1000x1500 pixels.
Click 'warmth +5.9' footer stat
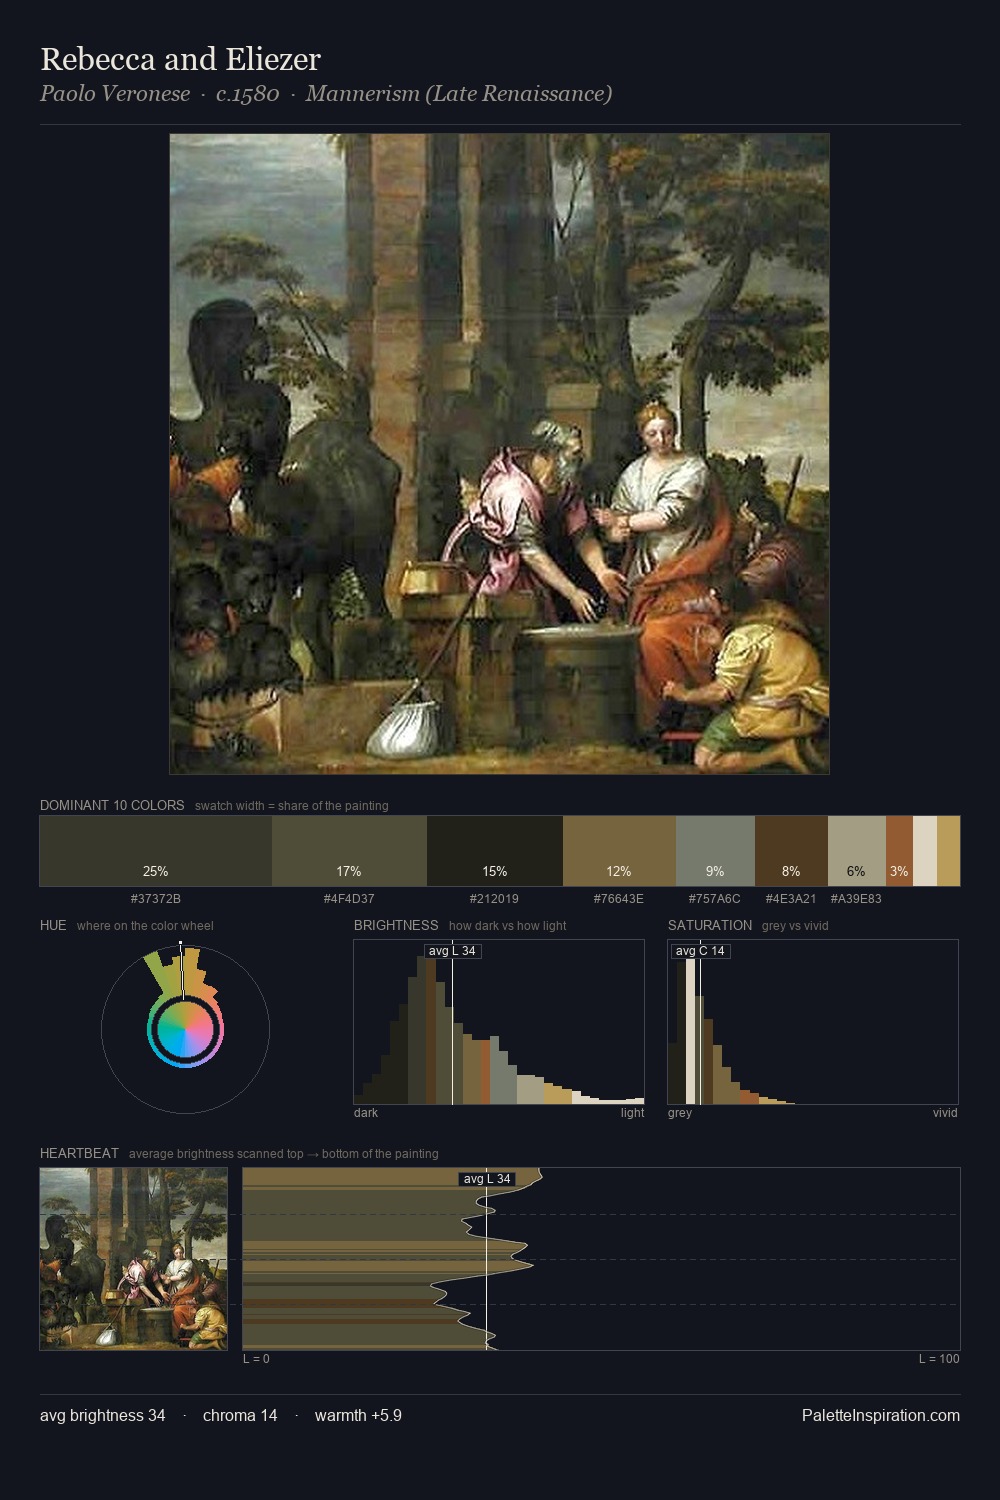pos(358,1415)
